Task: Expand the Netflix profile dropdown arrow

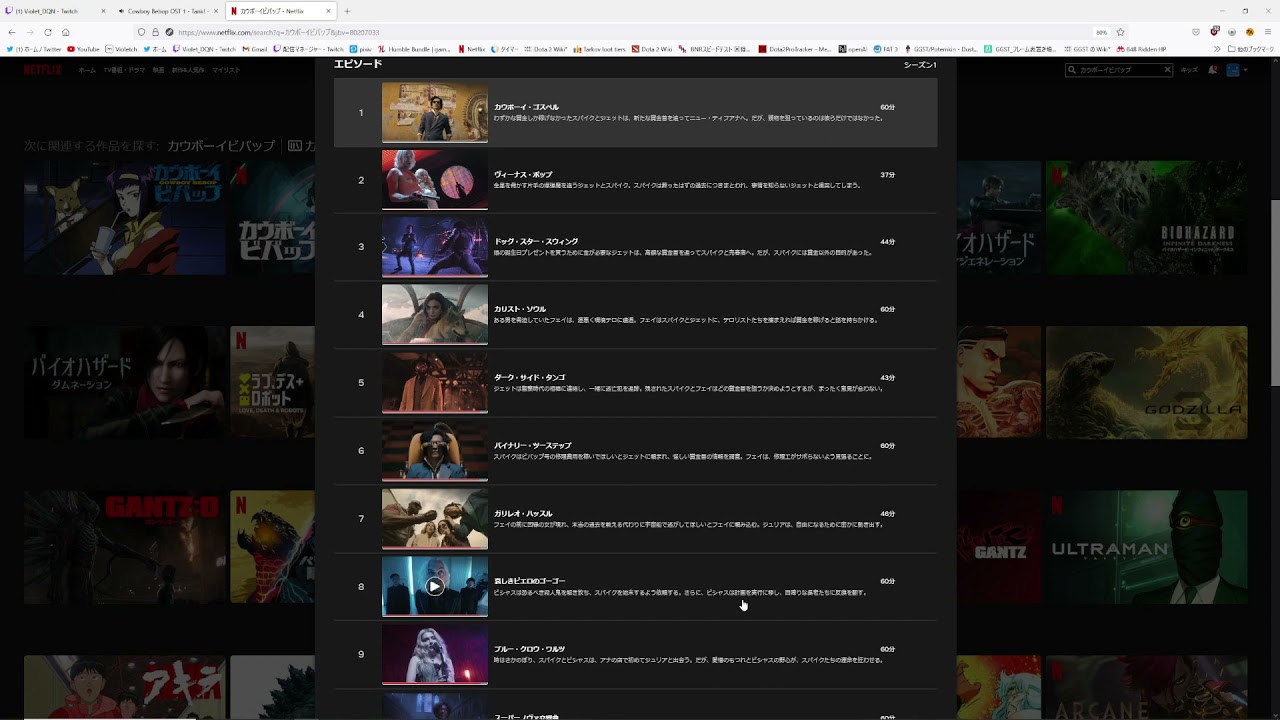Action: 1245,70
